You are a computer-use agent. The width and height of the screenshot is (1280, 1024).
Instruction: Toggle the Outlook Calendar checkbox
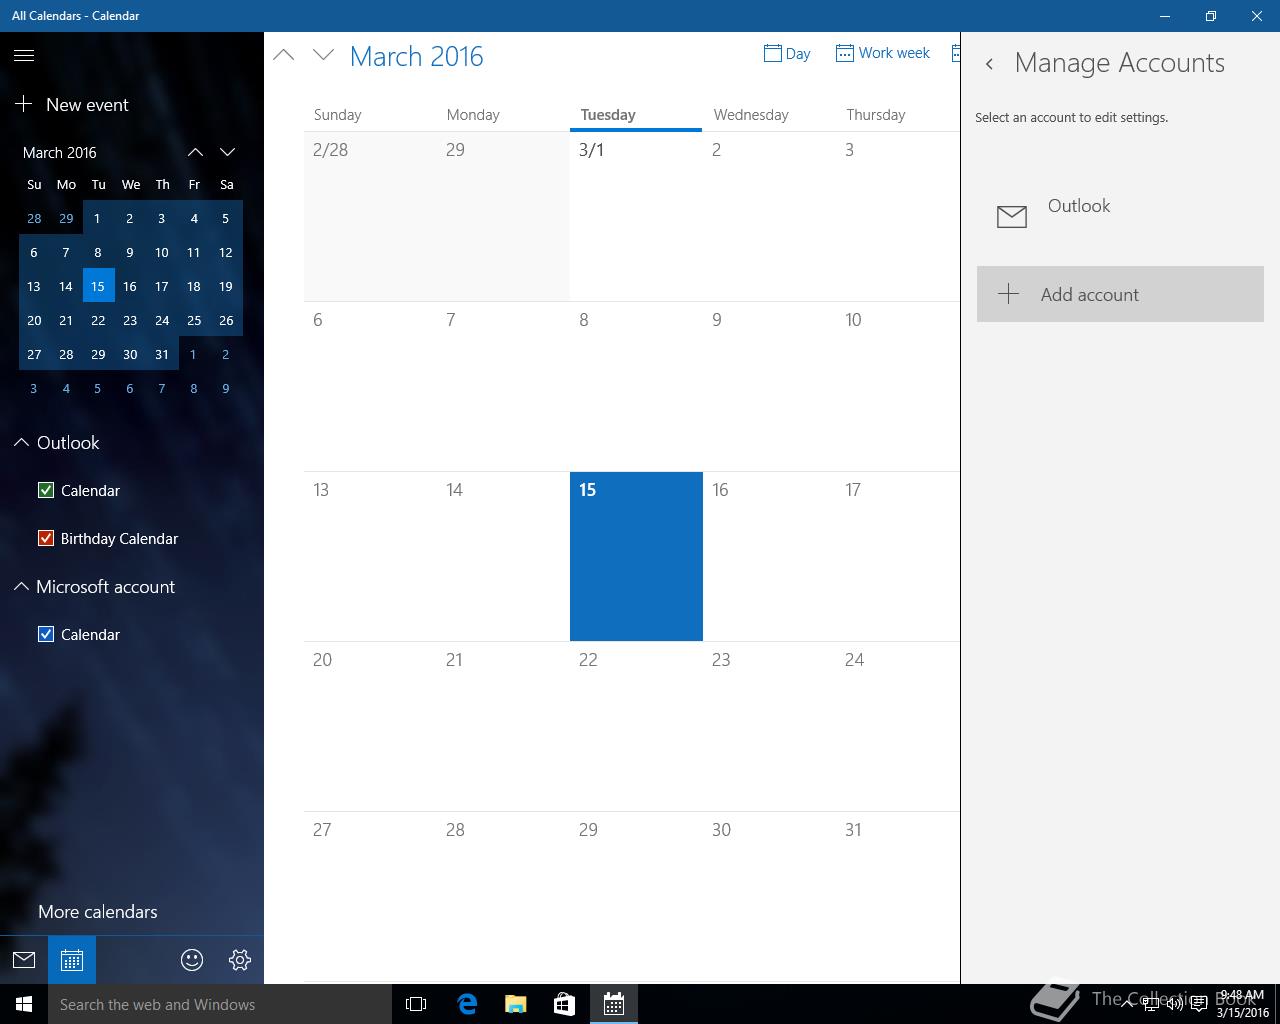pos(46,490)
